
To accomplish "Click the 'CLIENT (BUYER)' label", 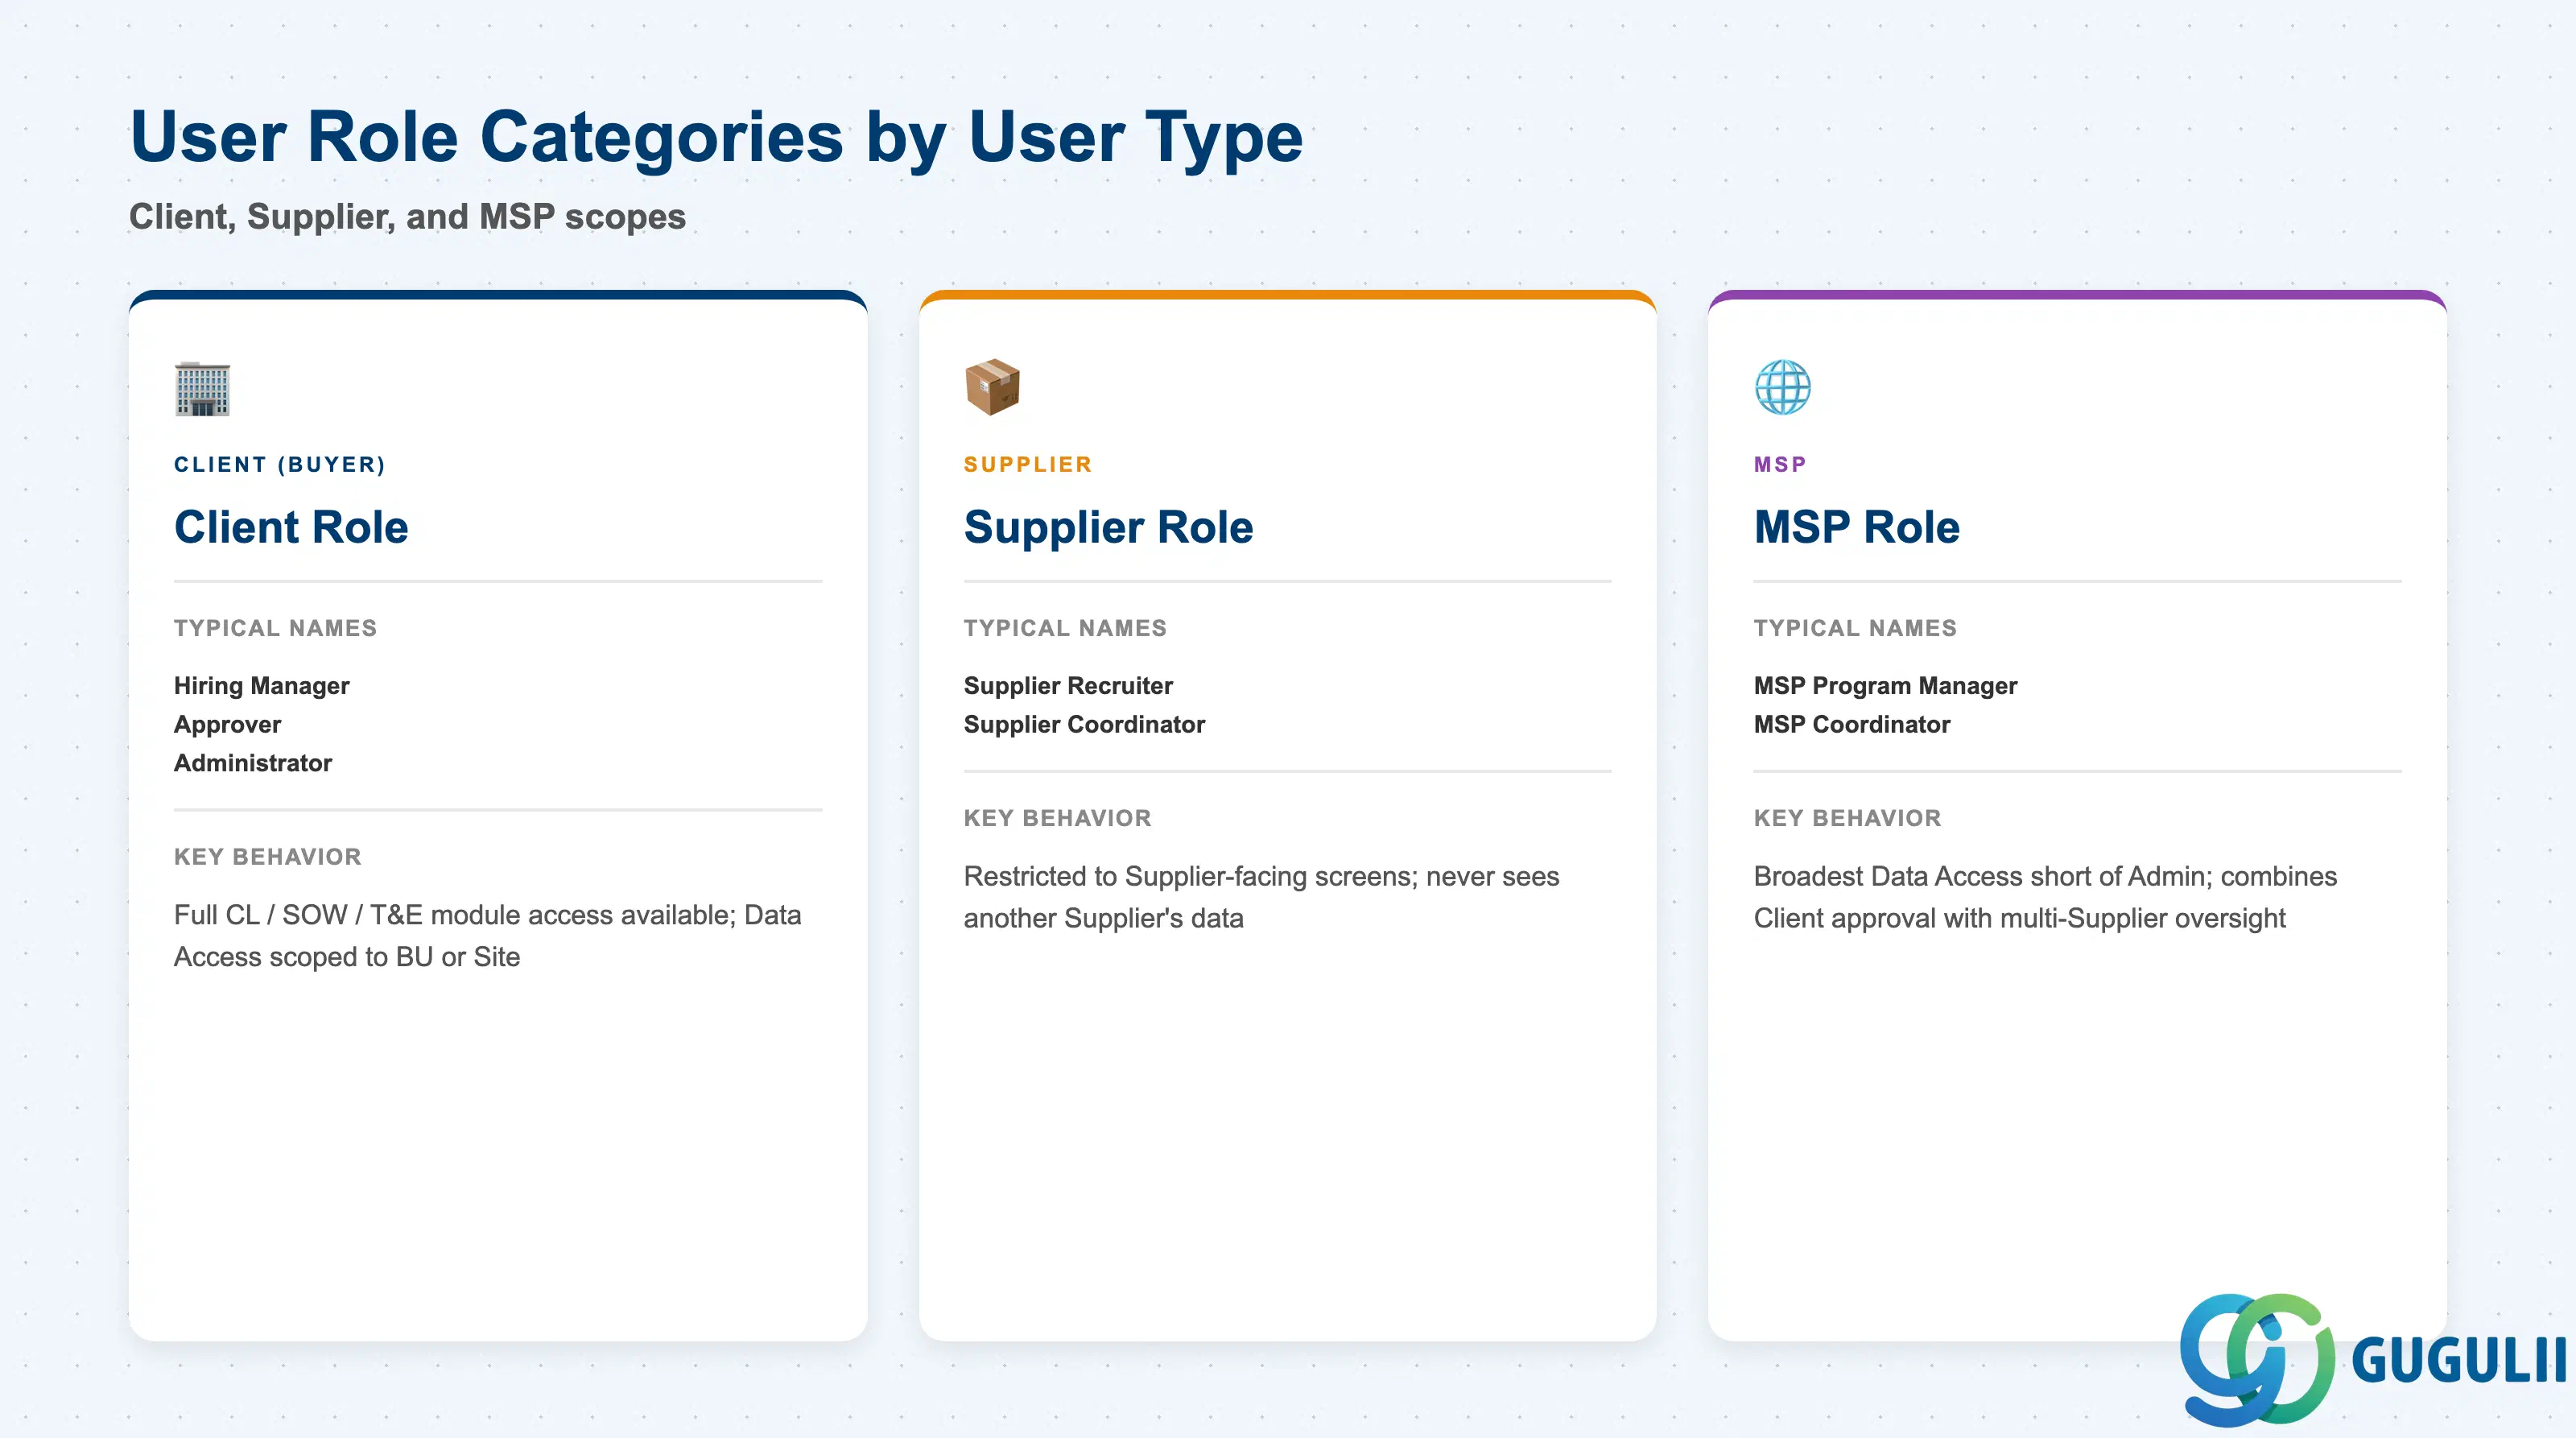I will point(279,465).
